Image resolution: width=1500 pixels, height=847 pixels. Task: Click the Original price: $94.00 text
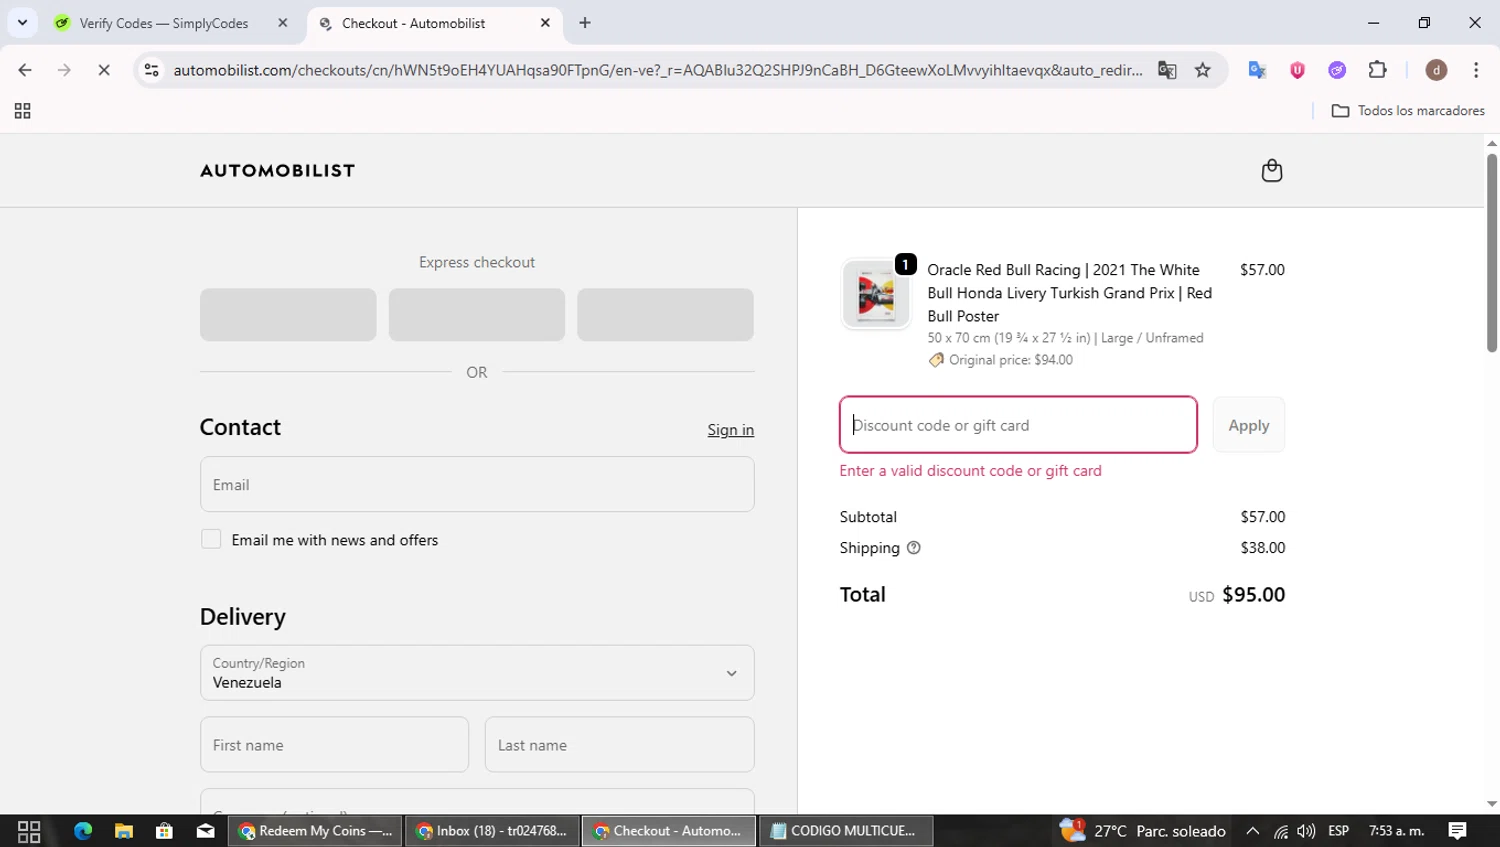click(x=1010, y=360)
